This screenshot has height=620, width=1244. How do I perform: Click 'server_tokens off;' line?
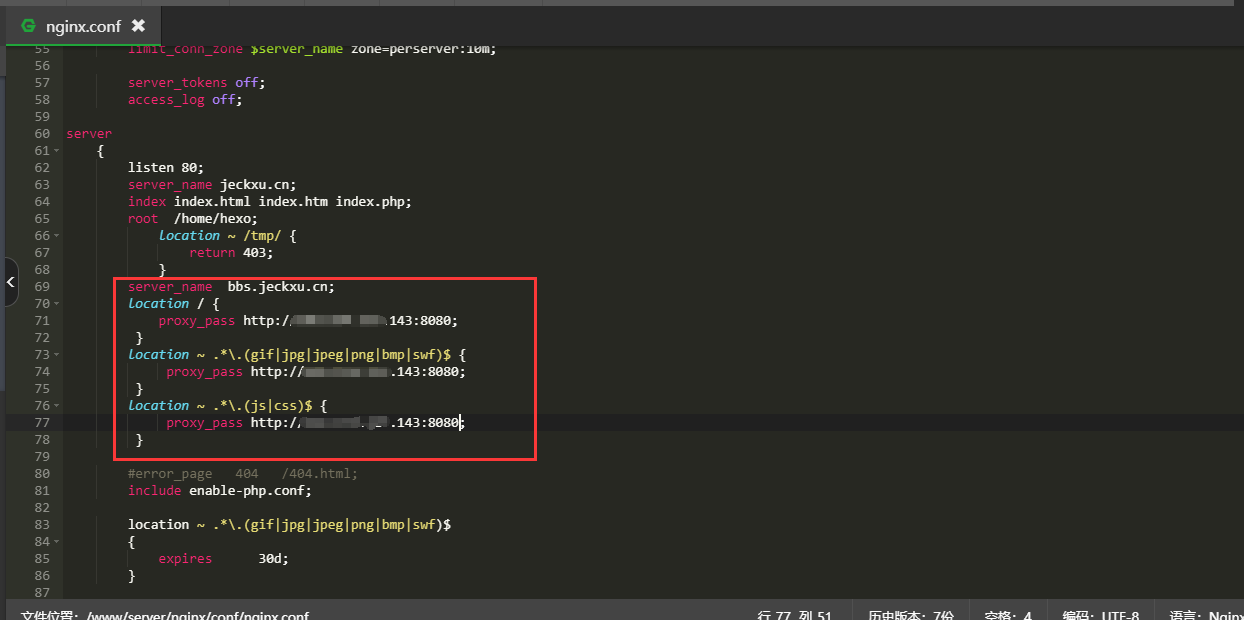tap(197, 82)
